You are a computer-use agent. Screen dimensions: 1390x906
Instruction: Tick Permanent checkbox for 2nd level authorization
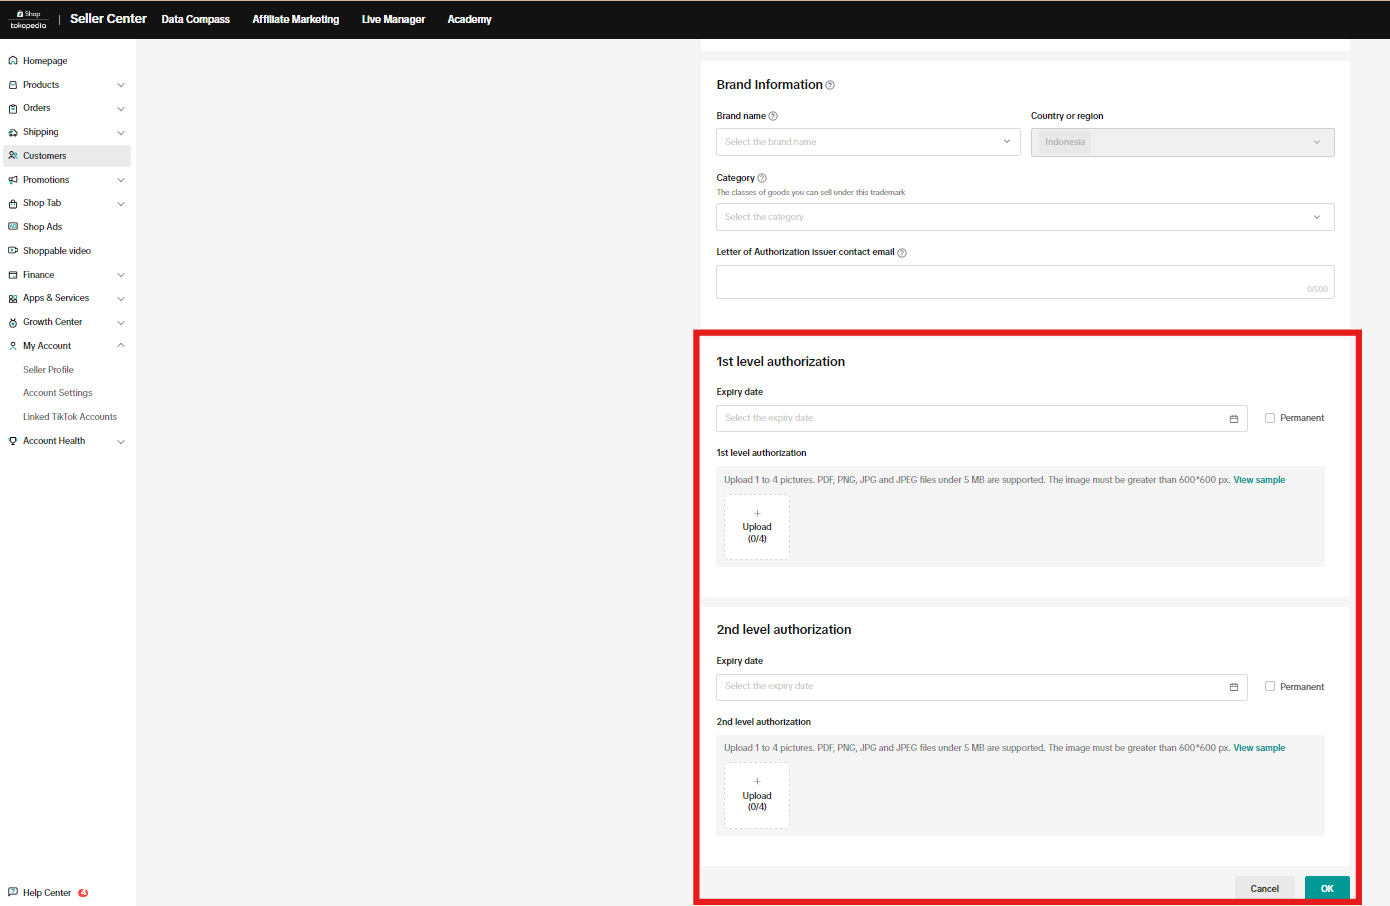(x=1270, y=687)
